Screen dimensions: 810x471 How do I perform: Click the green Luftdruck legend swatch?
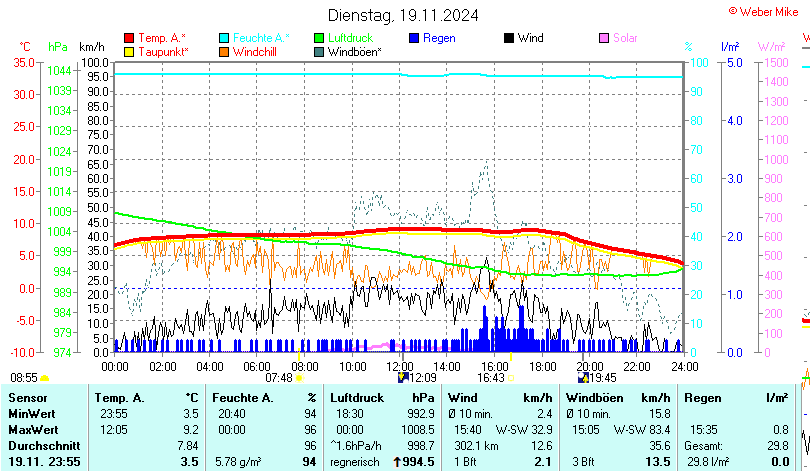tap(320, 38)
